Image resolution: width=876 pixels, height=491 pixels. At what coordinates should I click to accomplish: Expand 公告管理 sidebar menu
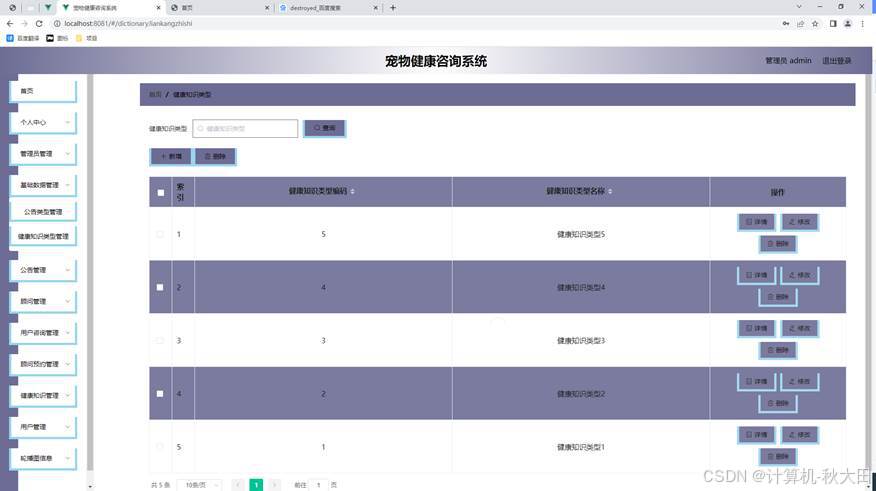point(43,270)
